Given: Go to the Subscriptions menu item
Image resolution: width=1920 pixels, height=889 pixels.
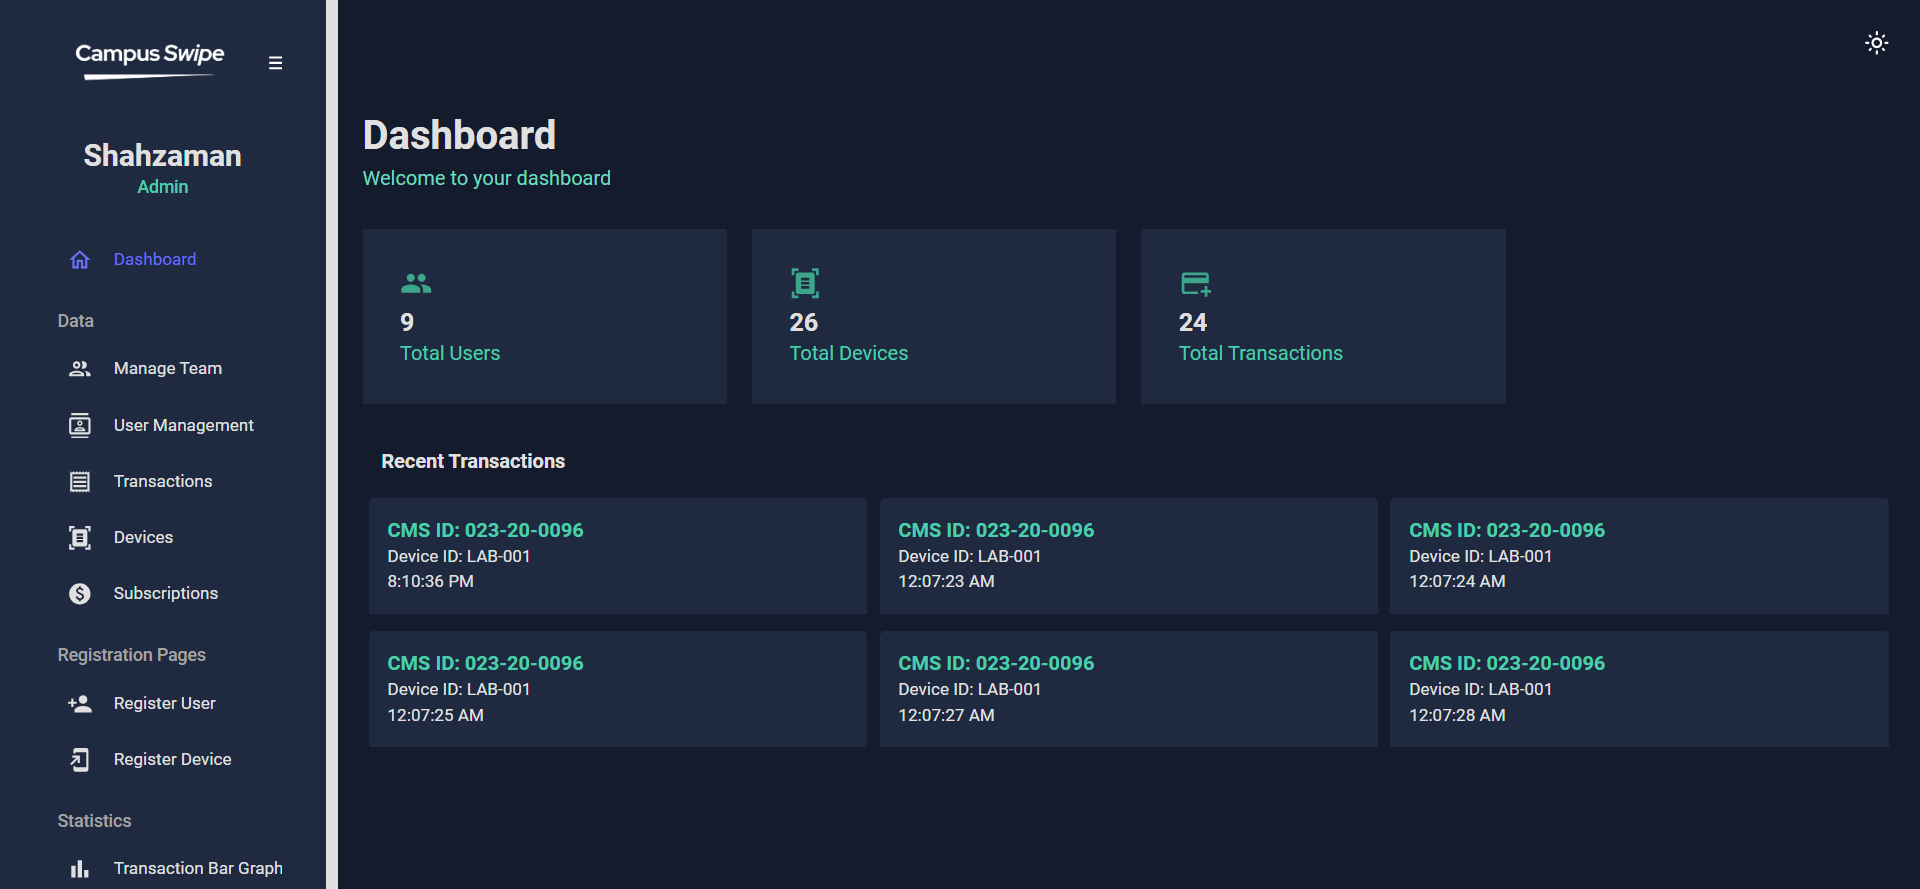Looking at the screenshot, I should [166, 594].
